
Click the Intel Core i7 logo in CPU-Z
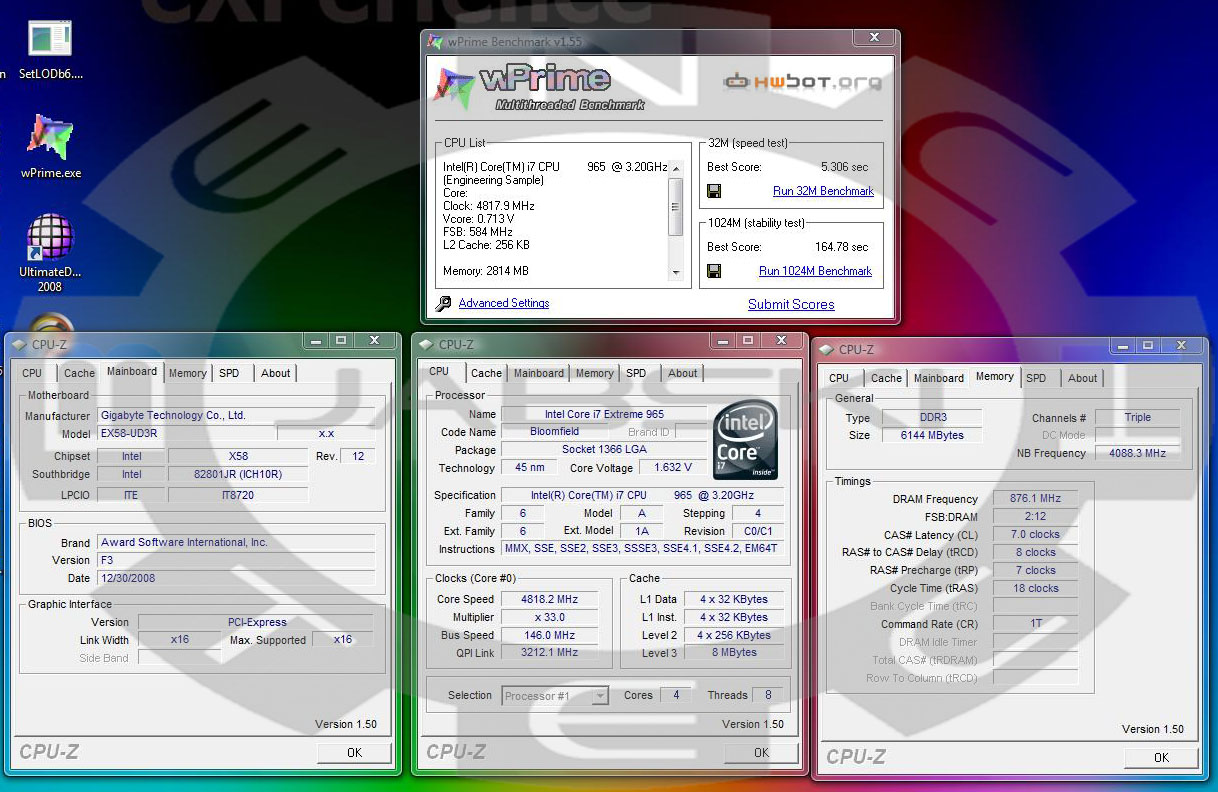[x=745, y=440]
